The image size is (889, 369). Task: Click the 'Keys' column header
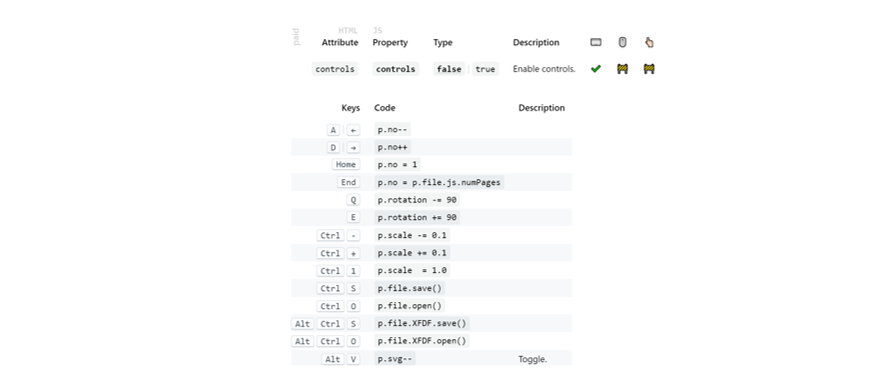coord(350,108)
